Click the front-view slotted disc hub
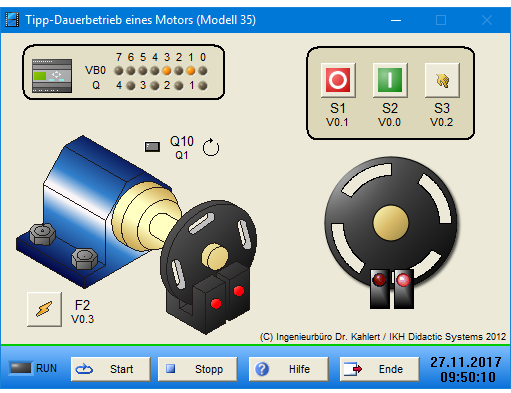This screenshot has height=393, width=511. pos(391,223)
